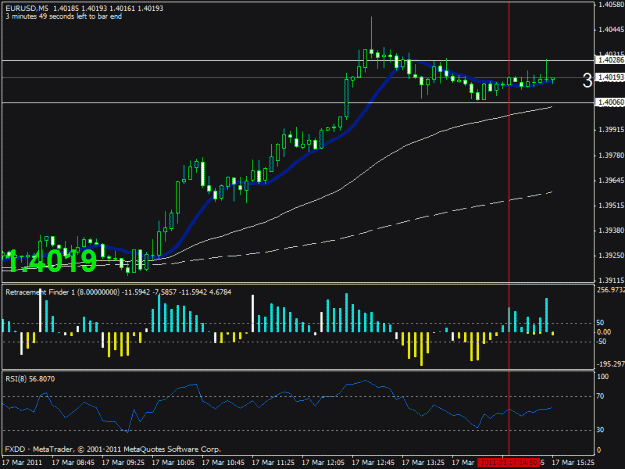Click the red date marker on time axis
Viewport: 625px width, 469px height.
pos(509,462)
